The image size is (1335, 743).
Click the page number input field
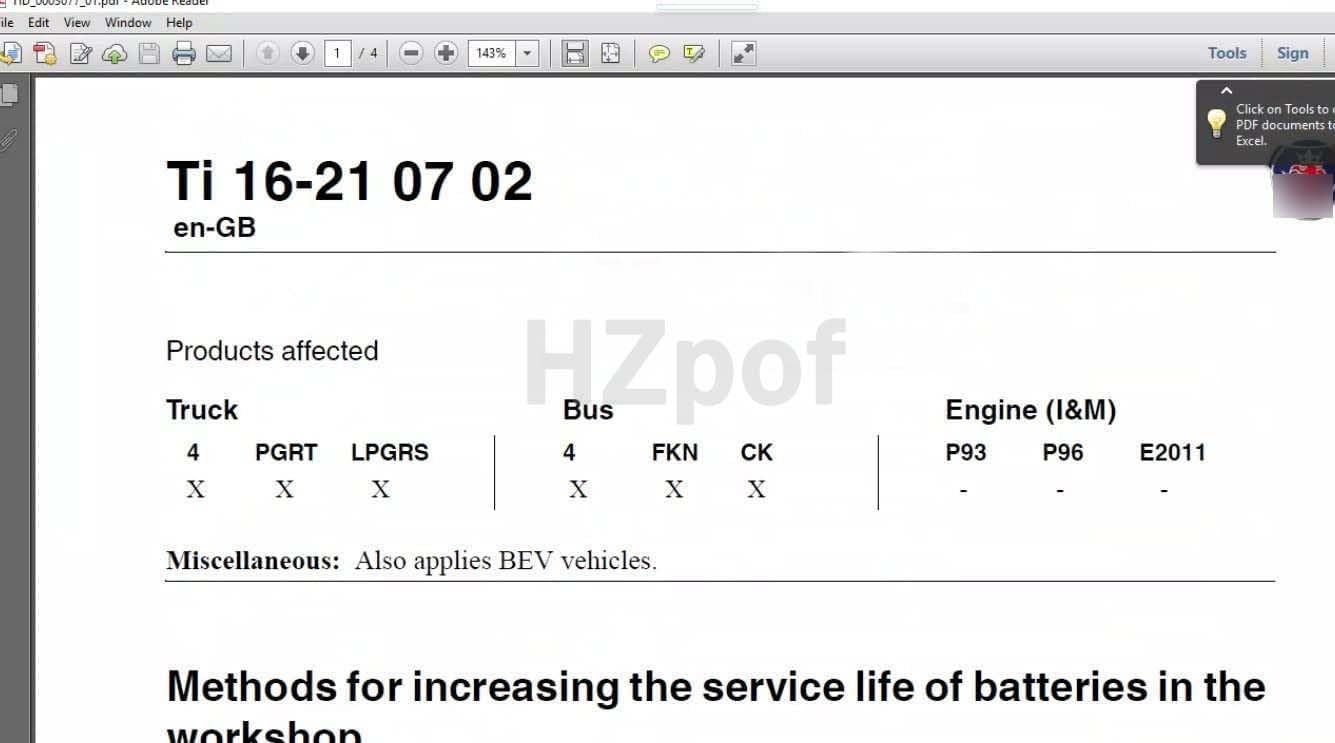[x=337, y=53]
